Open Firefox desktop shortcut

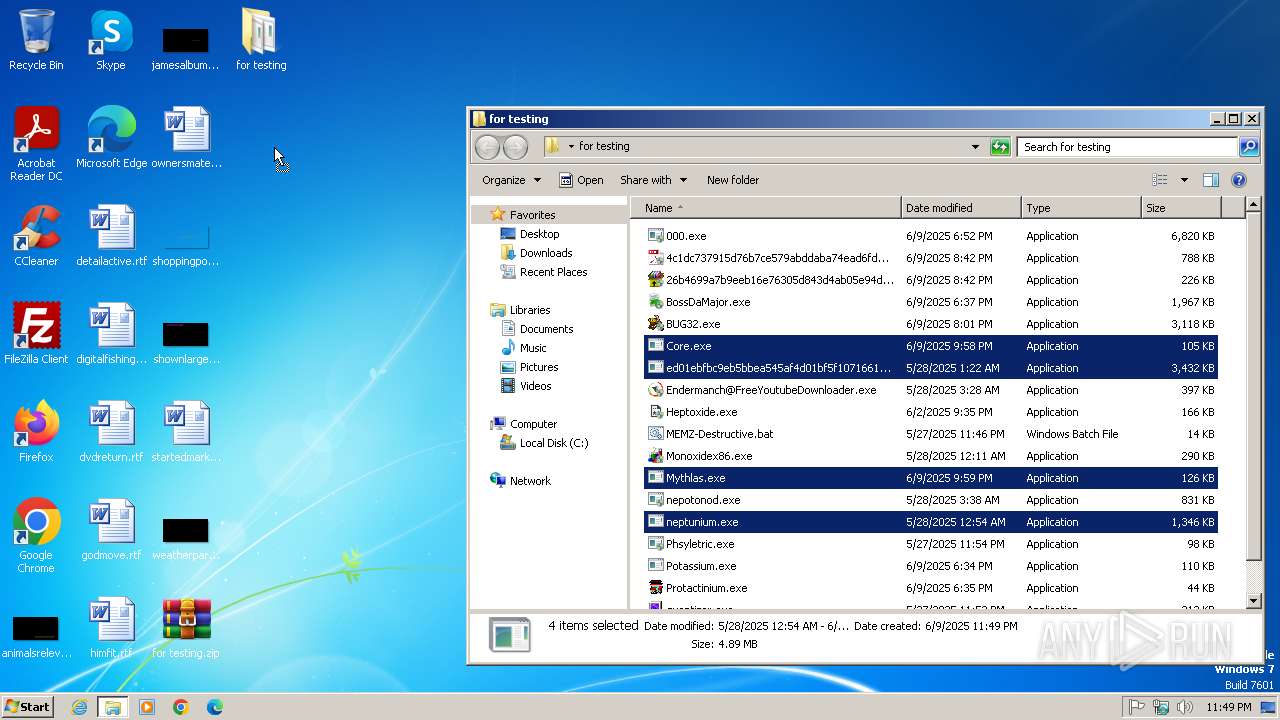[36, 432]
